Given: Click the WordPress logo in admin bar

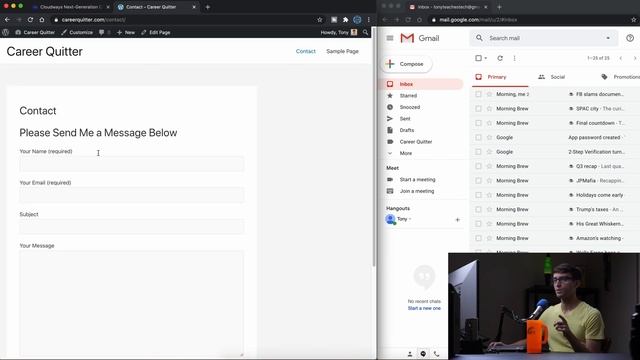Looking at the screenshot, I should pyautogui.click(x=6, y=32).
